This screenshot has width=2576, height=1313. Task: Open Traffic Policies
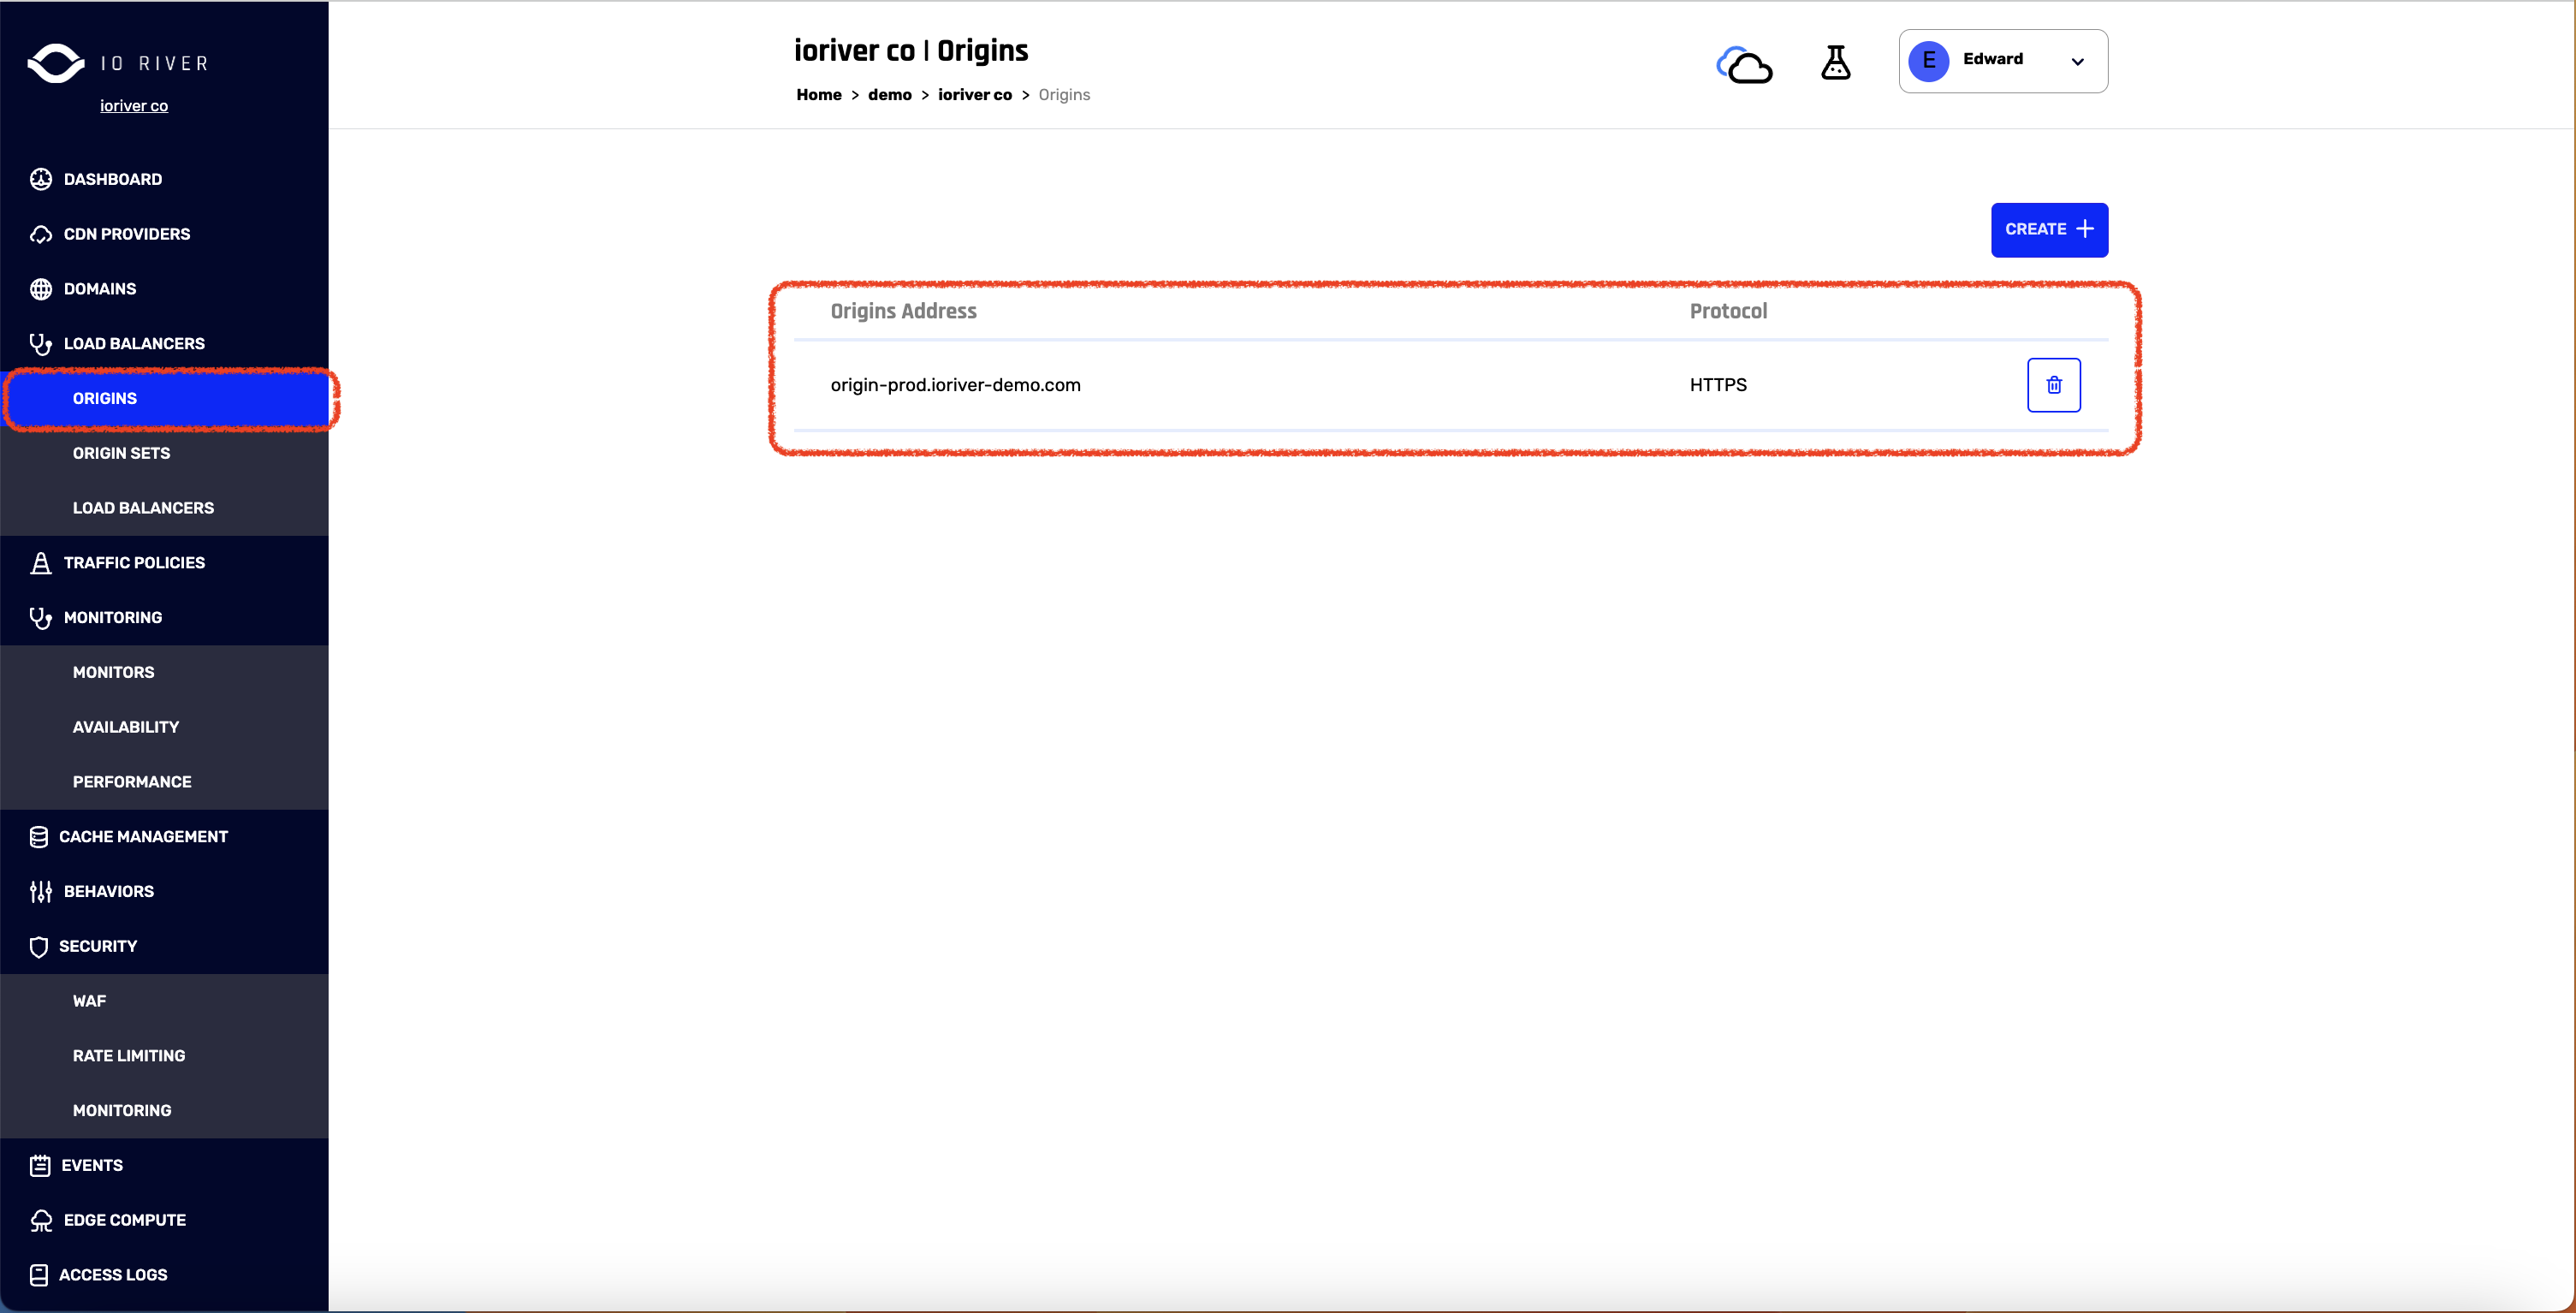point(134,563)
